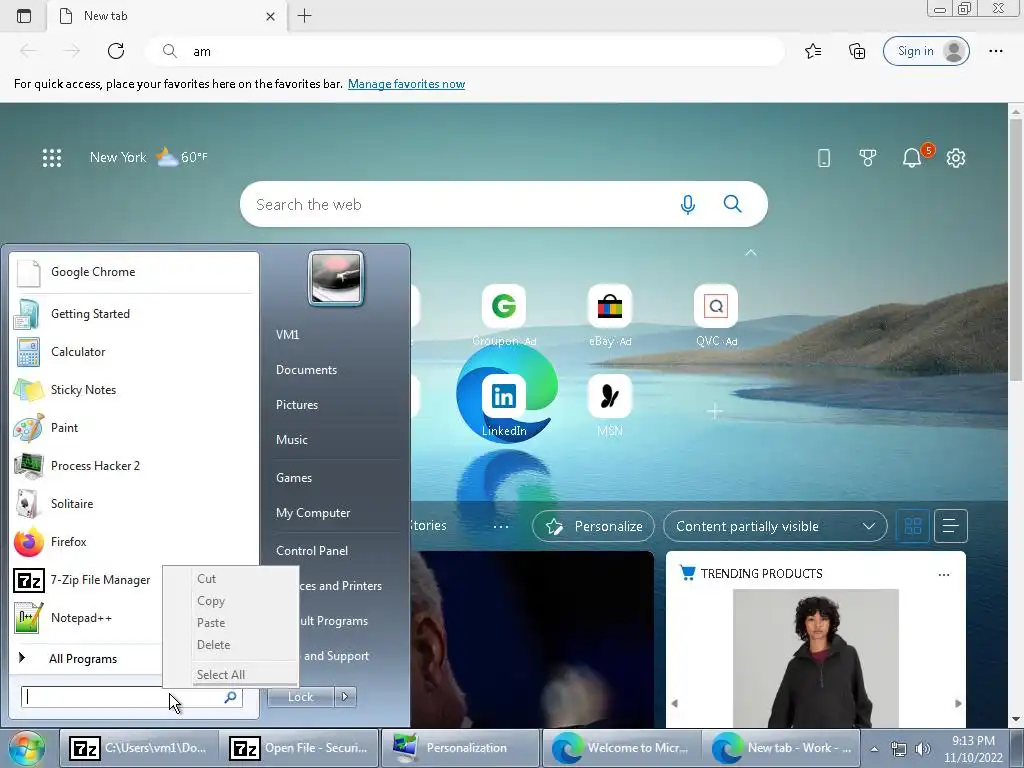Click the Windows Start orb
Screen dimensions: 1024x768
click(x=26, y=748)
